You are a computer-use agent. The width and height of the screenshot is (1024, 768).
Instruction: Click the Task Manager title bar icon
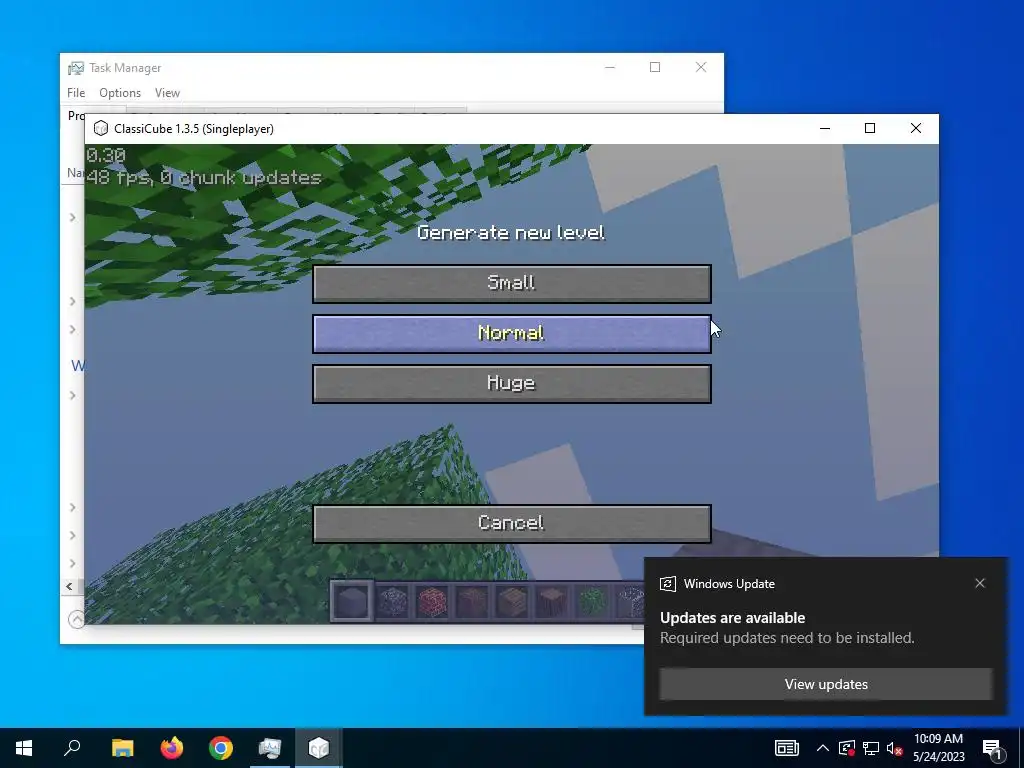[76, 68]
